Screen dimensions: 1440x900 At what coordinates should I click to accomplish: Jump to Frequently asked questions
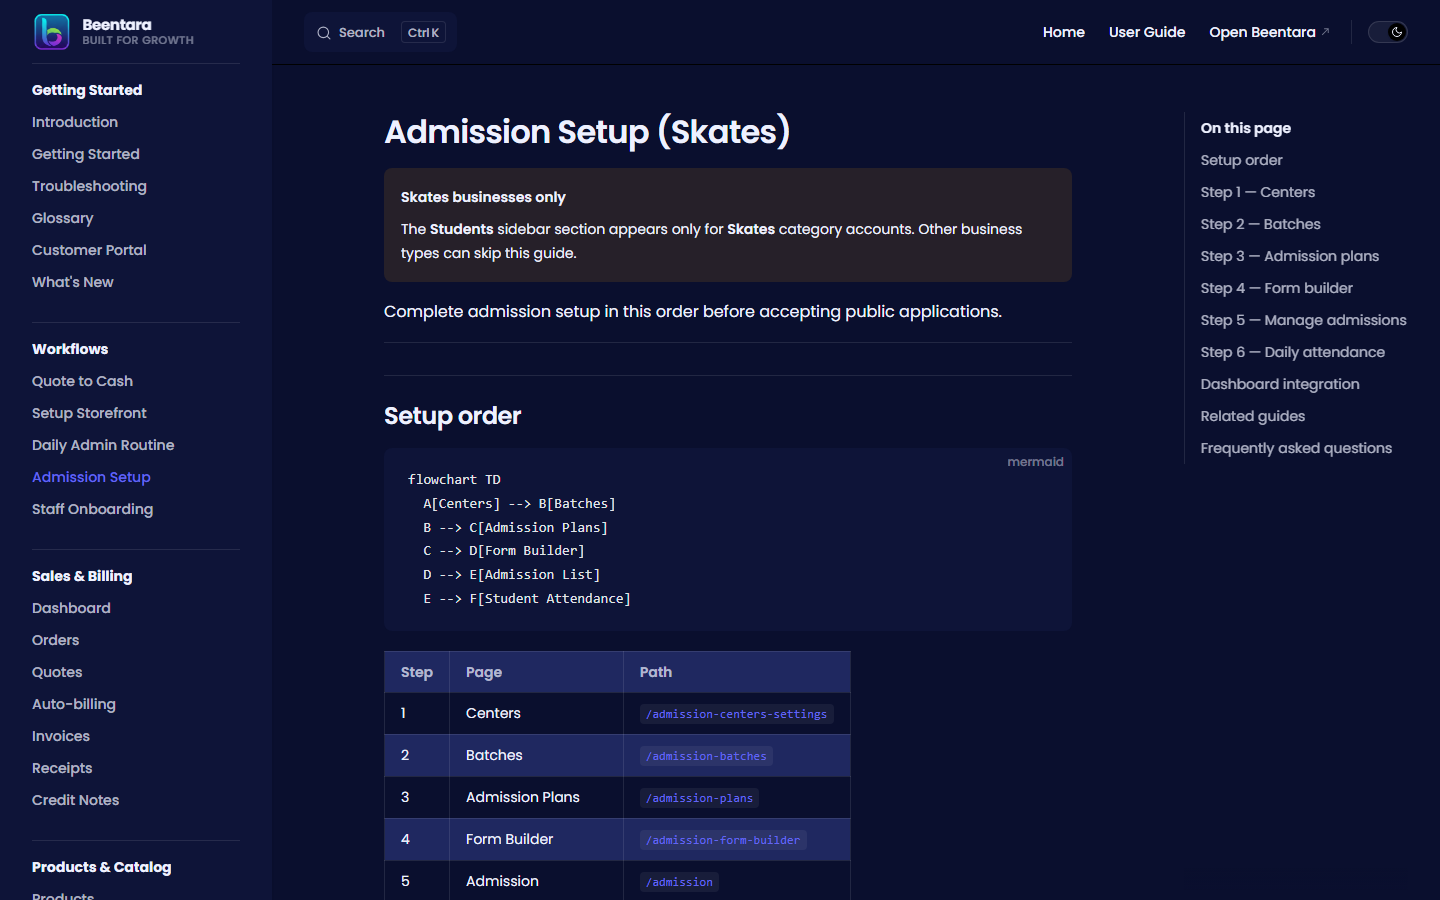click(1296, 448)
